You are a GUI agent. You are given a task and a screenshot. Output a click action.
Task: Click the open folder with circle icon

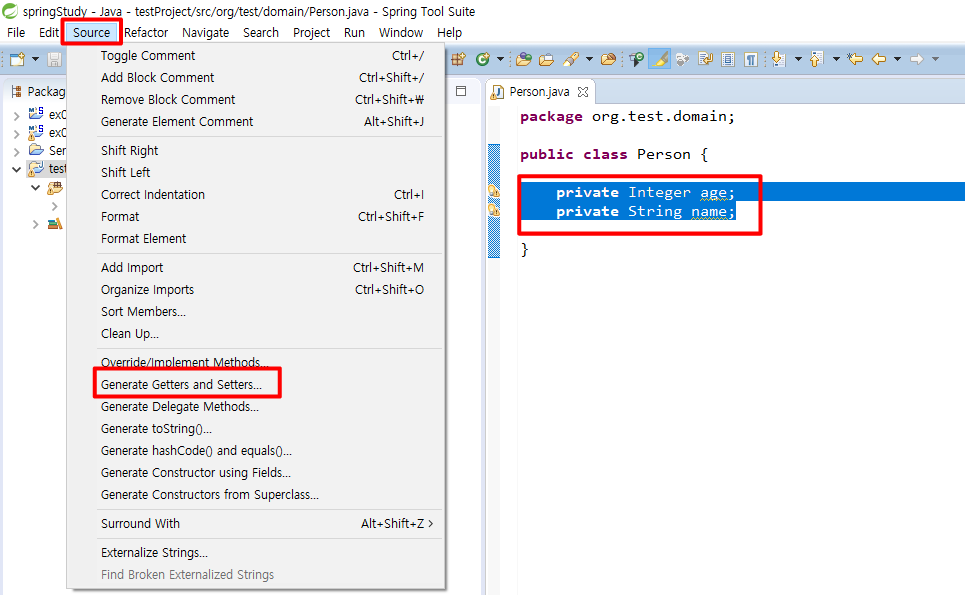(608, 59)
